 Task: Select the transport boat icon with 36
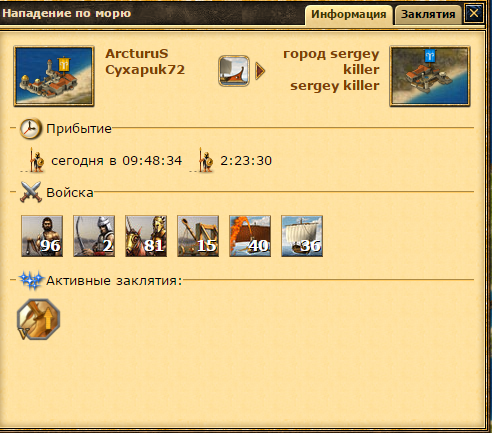point(302,236)
